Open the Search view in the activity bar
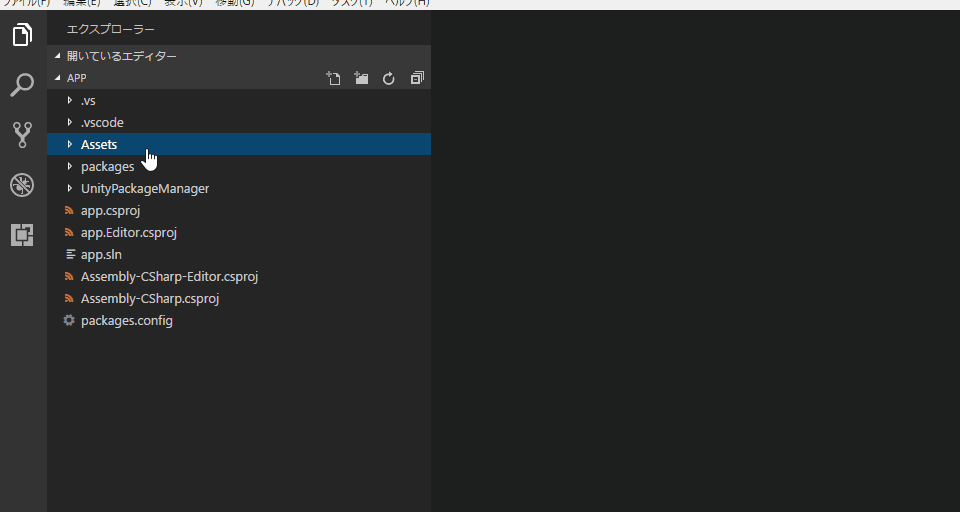Viewport: 960px width, 512px height. 23,85
